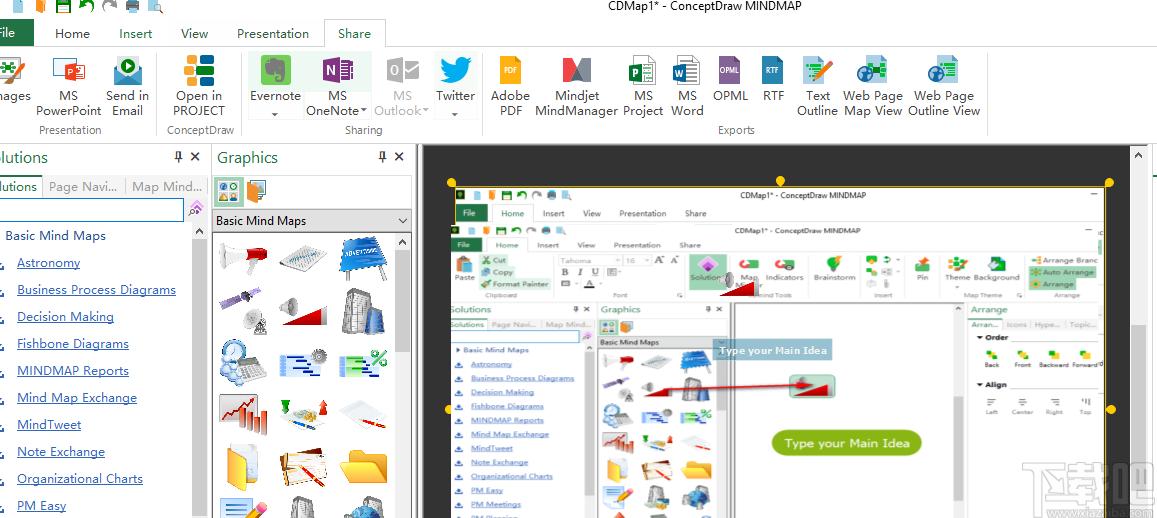Viewport: 1157px width, 518px height.
Task: Export as Web Page Map View
Action: (873, 86)
